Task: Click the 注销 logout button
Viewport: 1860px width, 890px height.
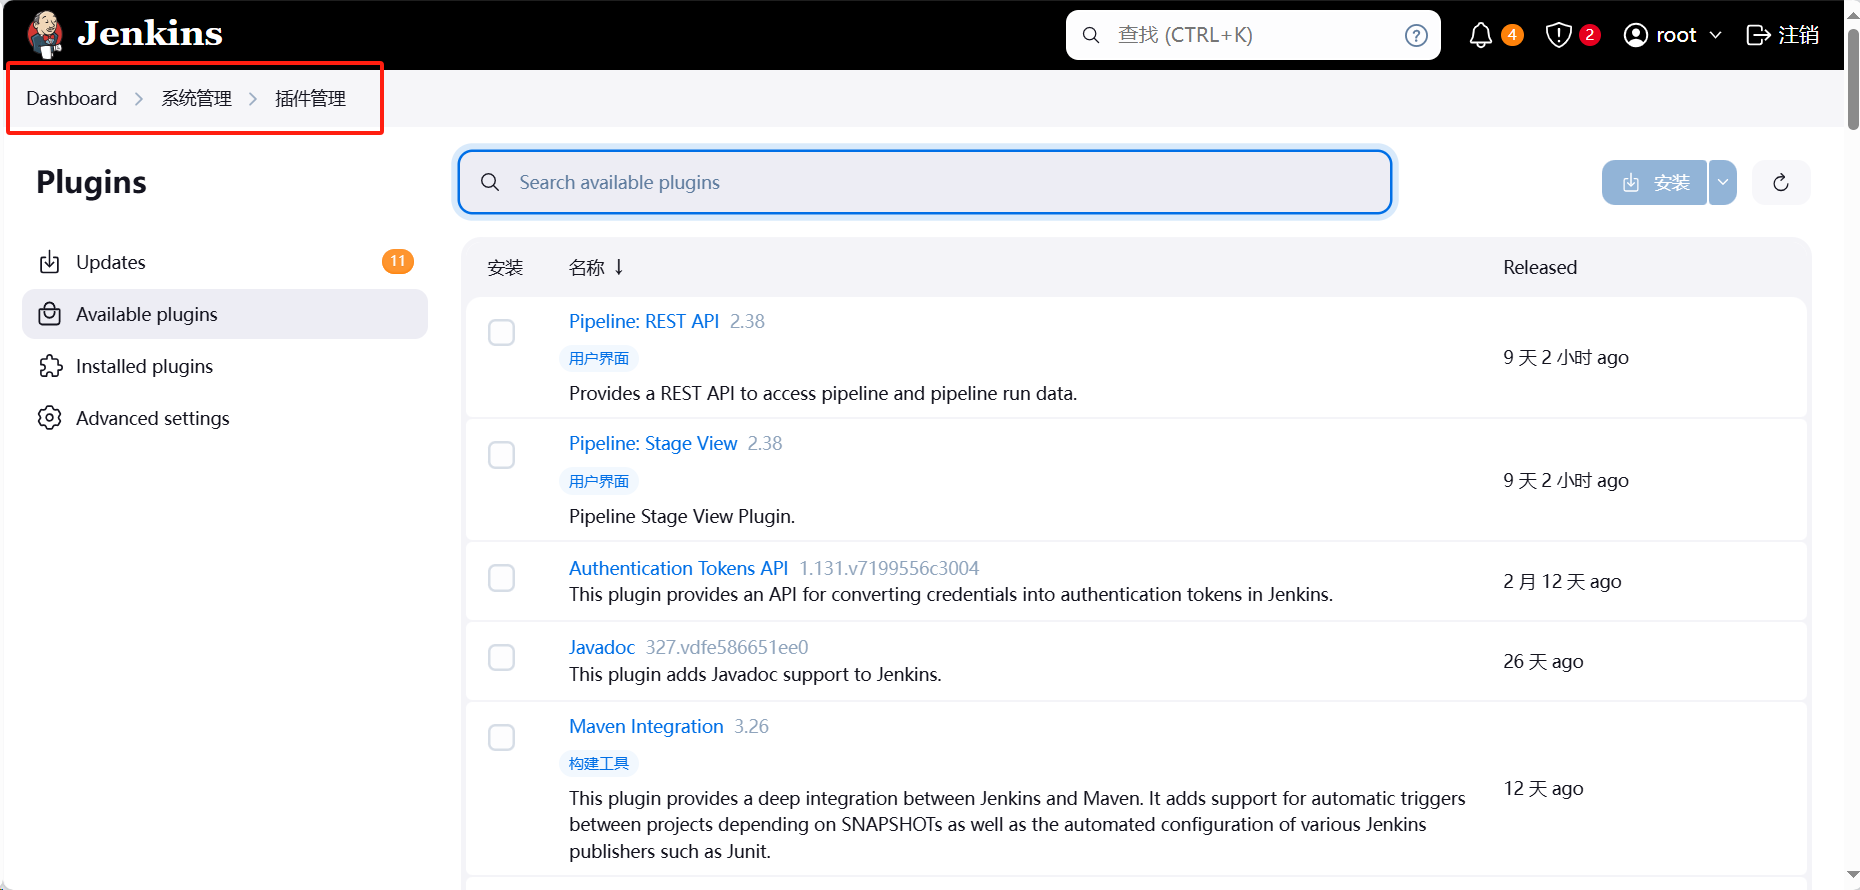Action: coord(1782,35)
